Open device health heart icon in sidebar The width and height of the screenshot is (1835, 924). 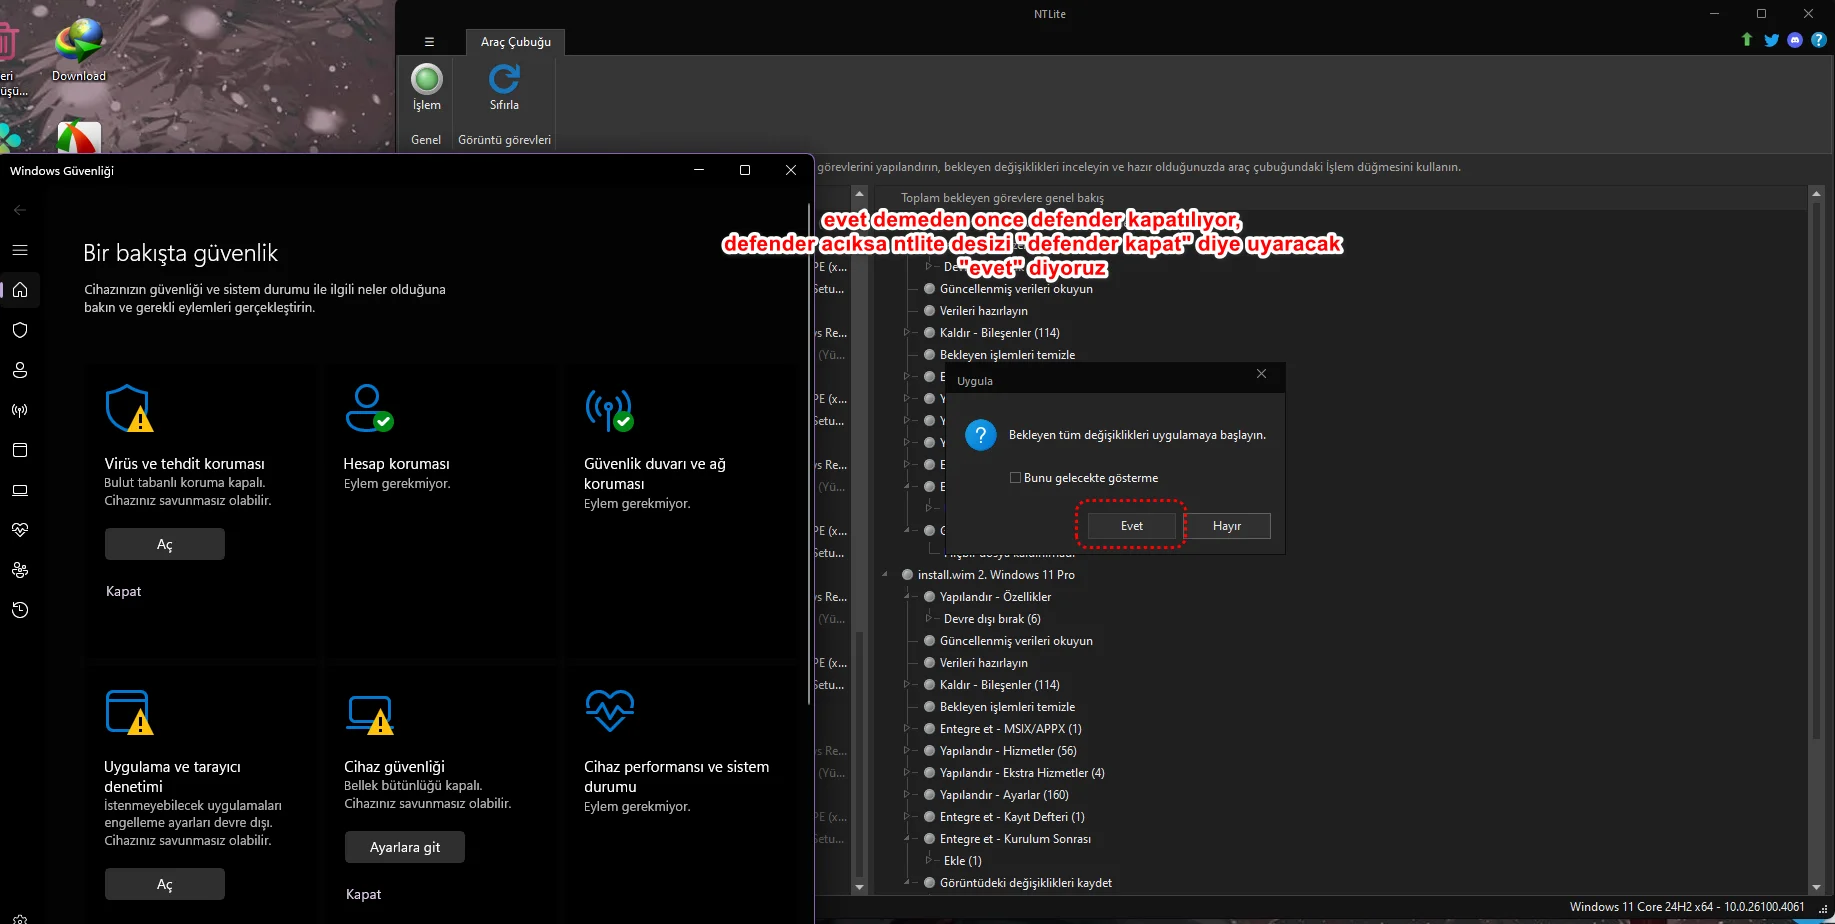tap(20, 530)
